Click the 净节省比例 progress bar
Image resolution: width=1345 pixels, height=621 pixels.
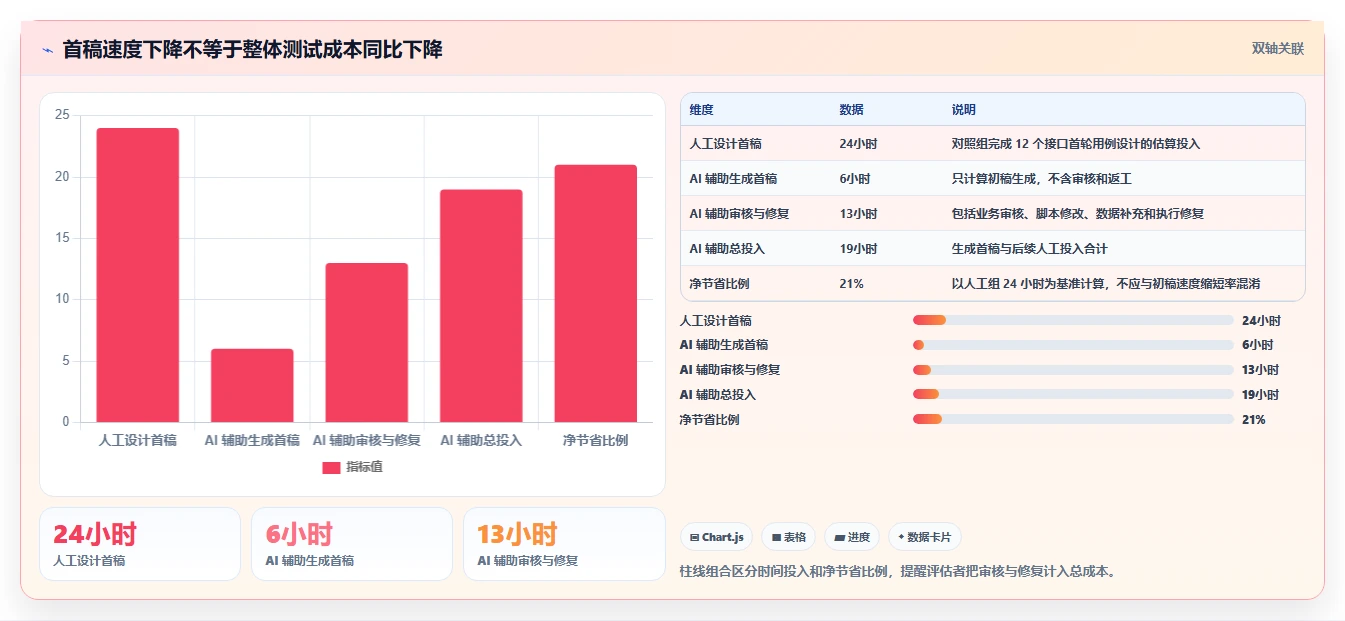(x=1073, y=419)
